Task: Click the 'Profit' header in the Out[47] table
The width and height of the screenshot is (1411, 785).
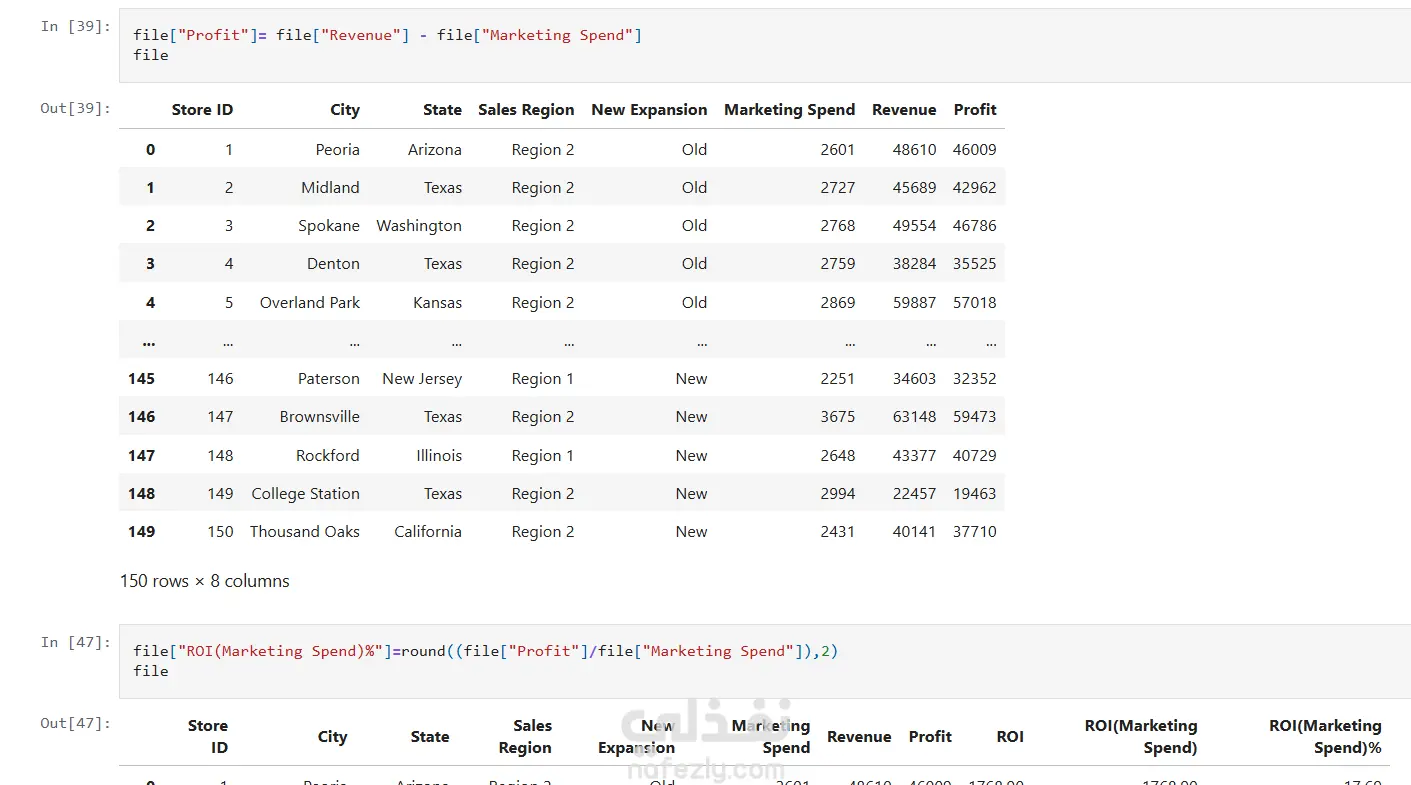Action: [930, 737]
